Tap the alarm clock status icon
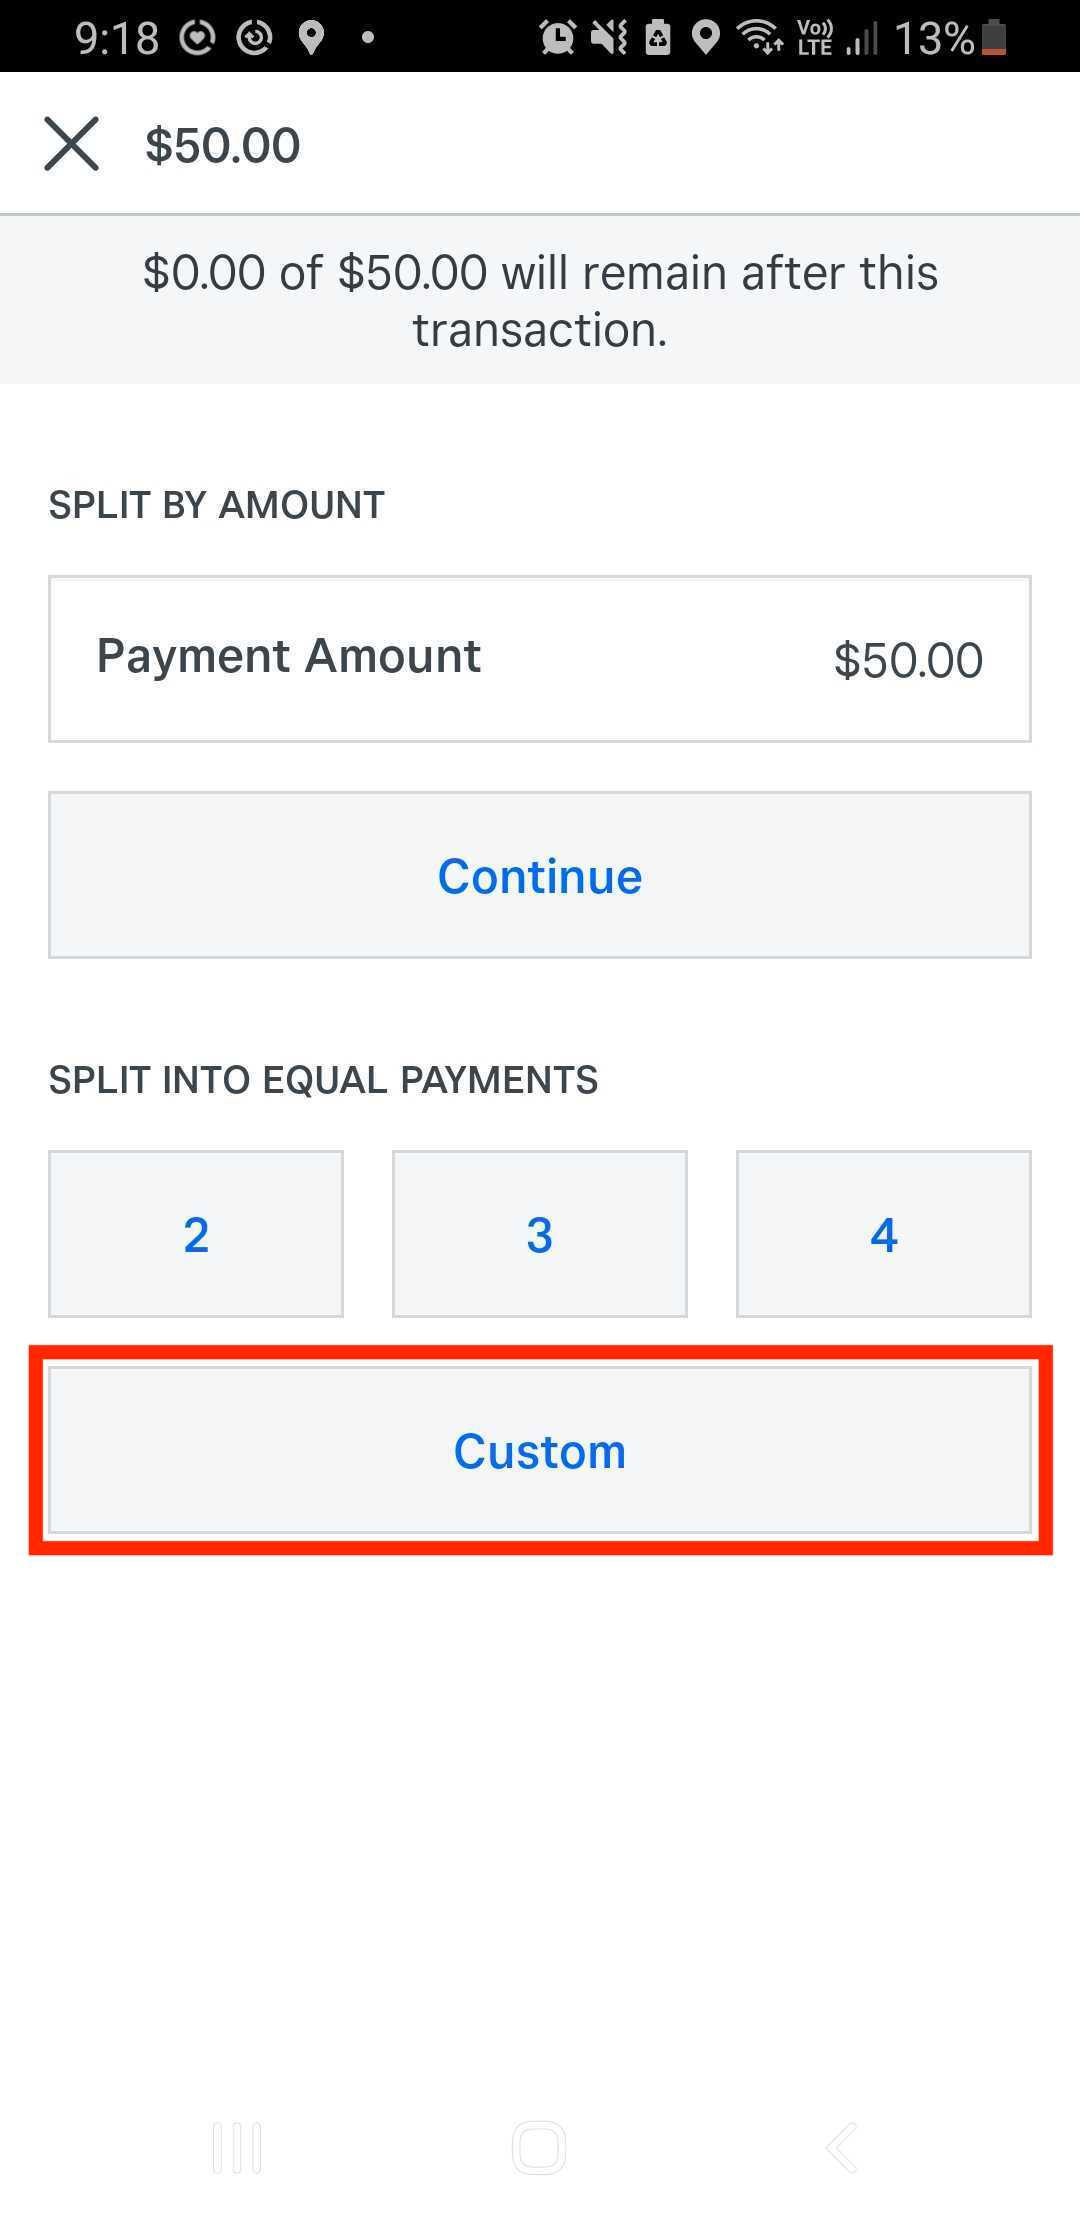The height and width of the screenshot is (2220, 1080). [557, 38]
